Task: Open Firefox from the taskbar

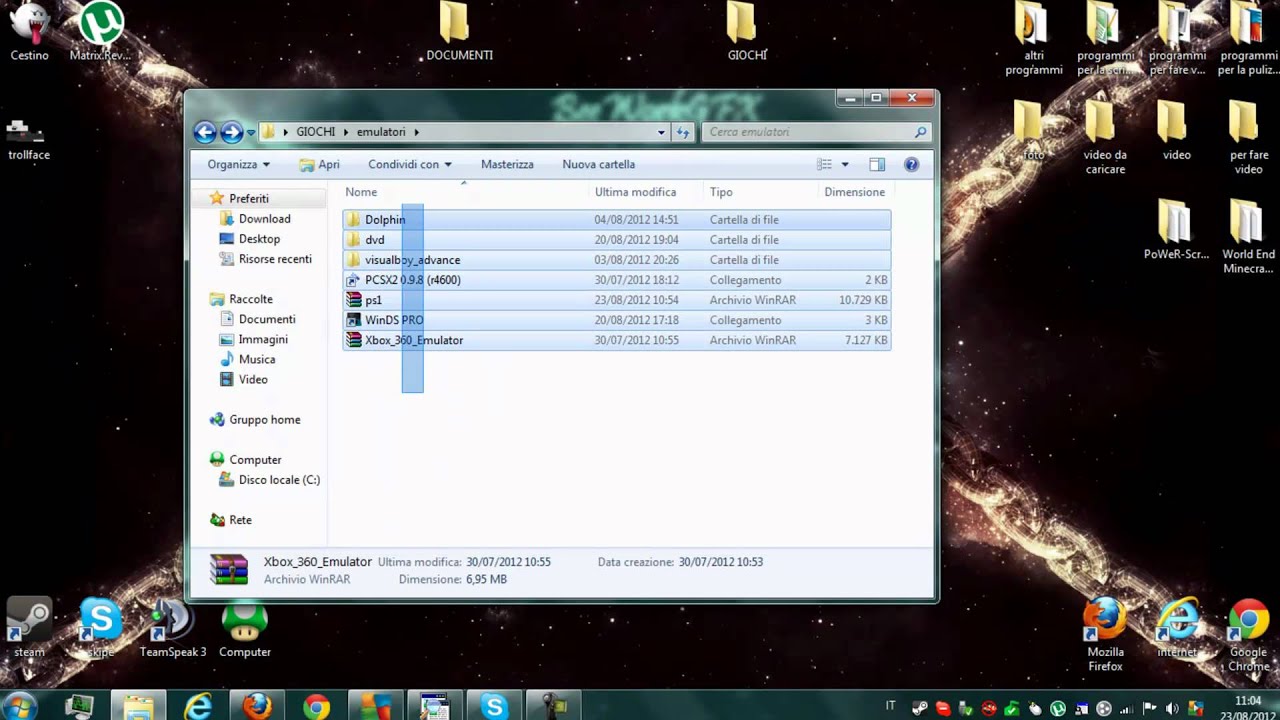Action: coord(257,706)
